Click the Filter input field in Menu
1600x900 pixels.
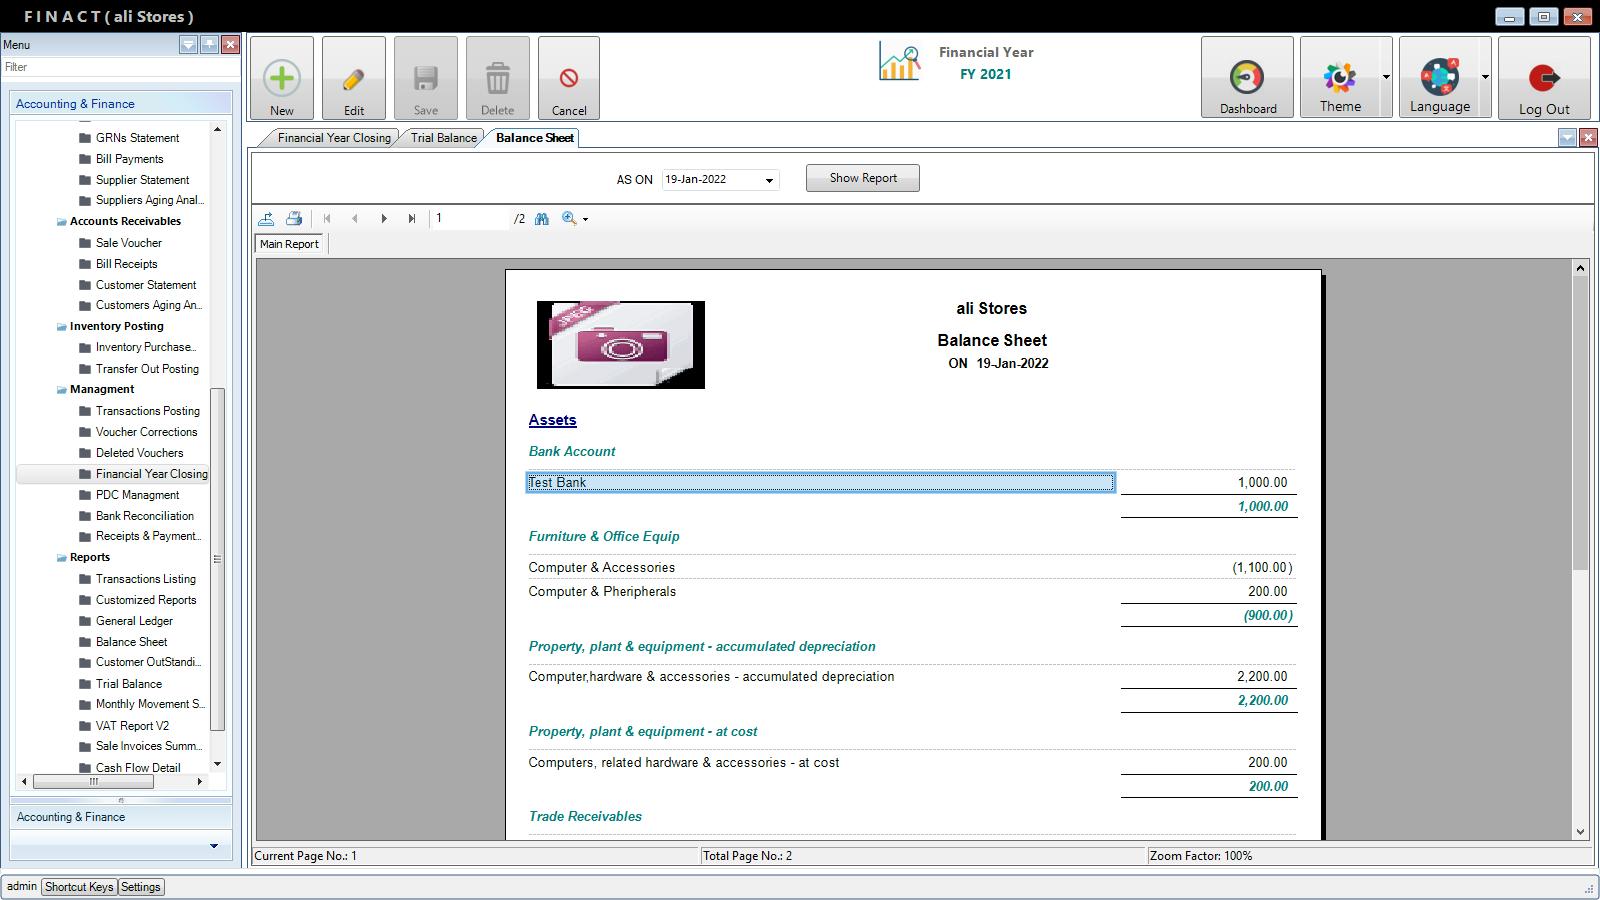pyautogui.click(x=120, y=67)
